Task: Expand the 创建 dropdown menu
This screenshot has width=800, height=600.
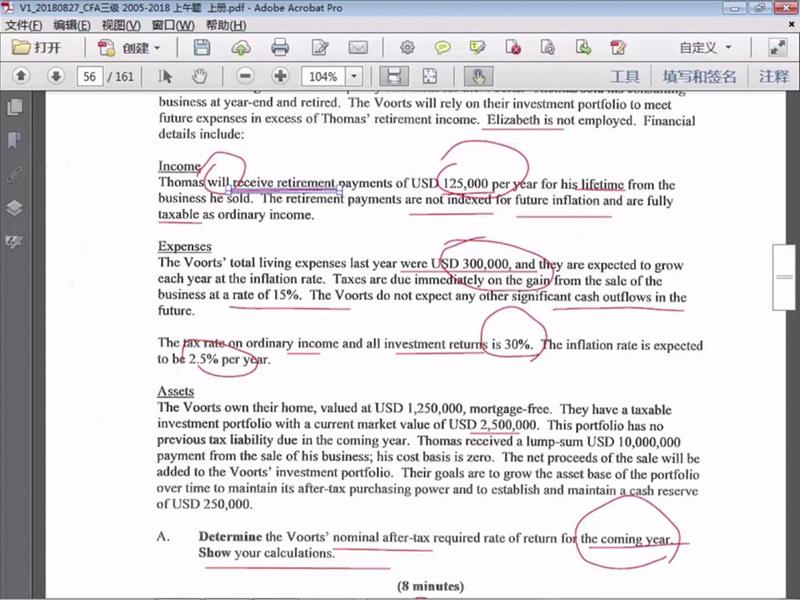Action: pyautogui.click(x=158, y=47)
